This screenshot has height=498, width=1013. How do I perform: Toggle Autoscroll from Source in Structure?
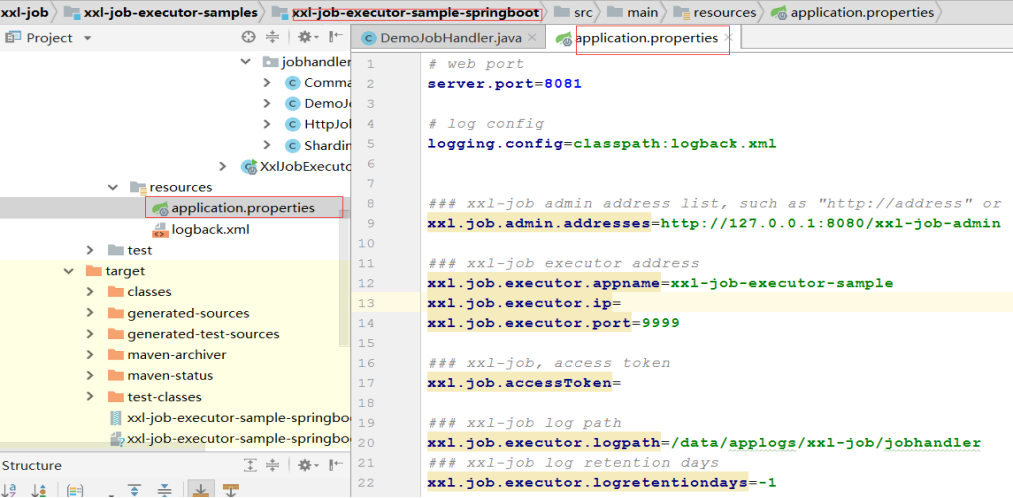231,490
